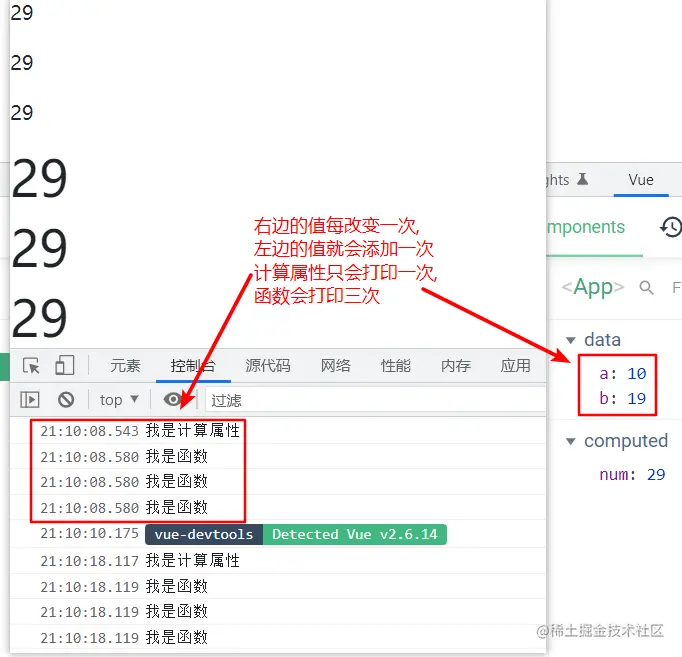Click the vue-devtools log badge
Image resolution: width=682 pixels, height=657 pixels.
click(x=204, y=534)
